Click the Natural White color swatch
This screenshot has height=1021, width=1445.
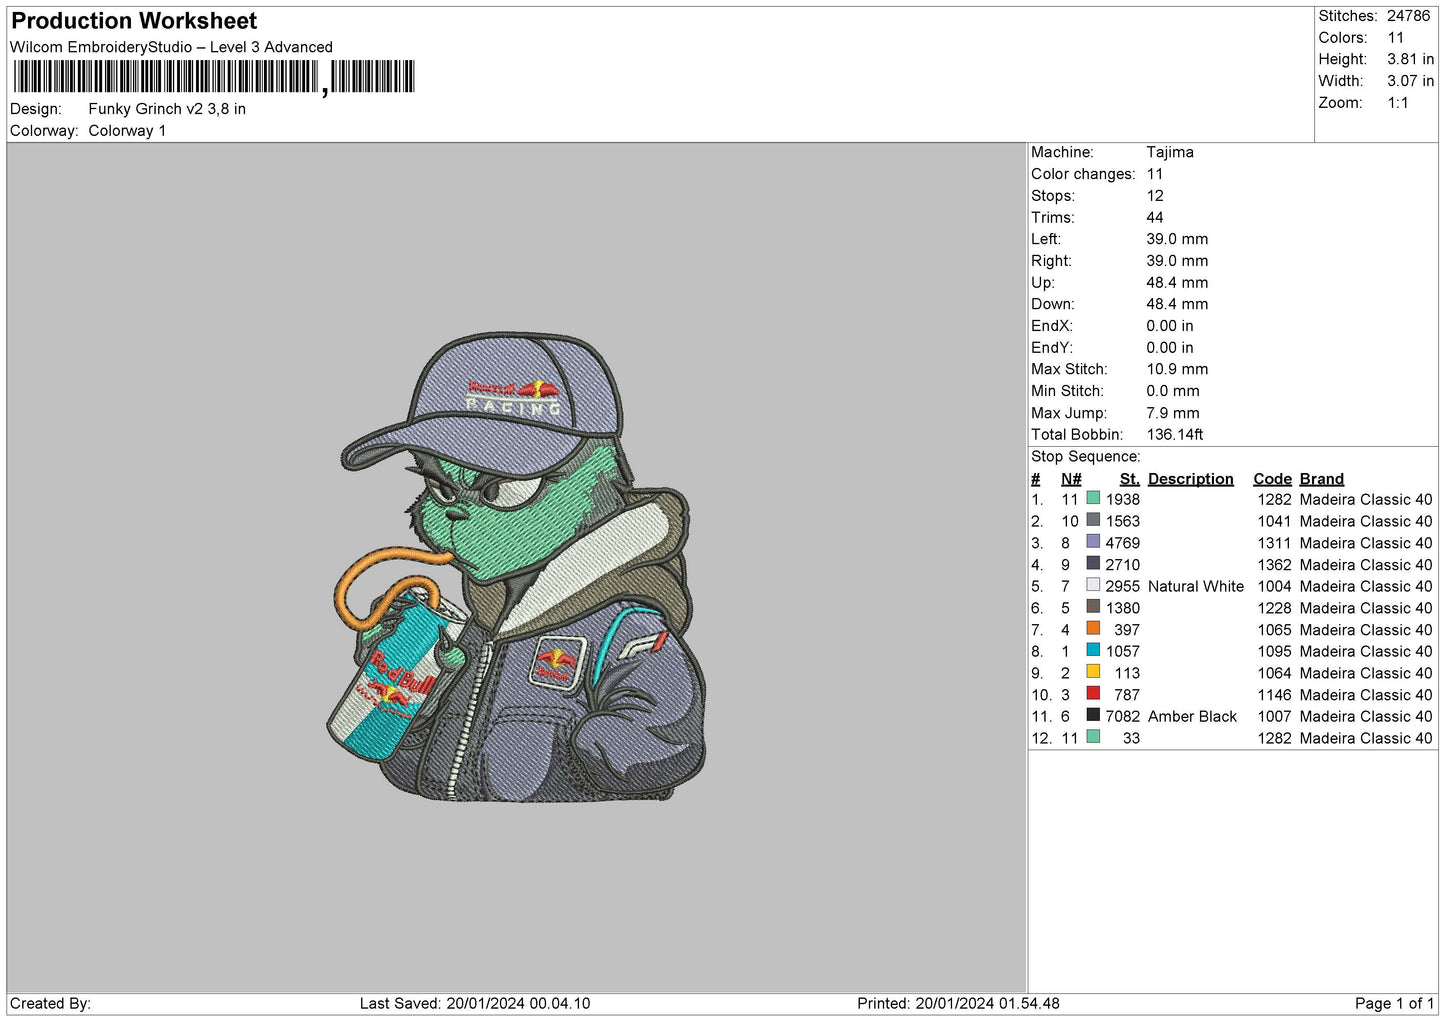coord(1093,586)
